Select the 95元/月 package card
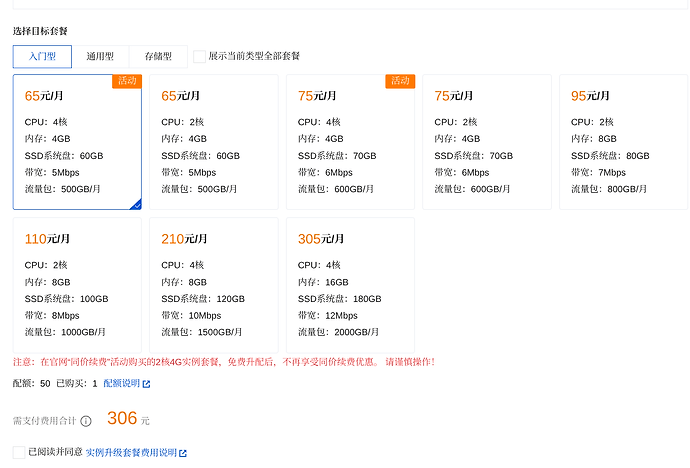Image resolution: width=690 pixels, height=468 pixels. tap(624, 142)
